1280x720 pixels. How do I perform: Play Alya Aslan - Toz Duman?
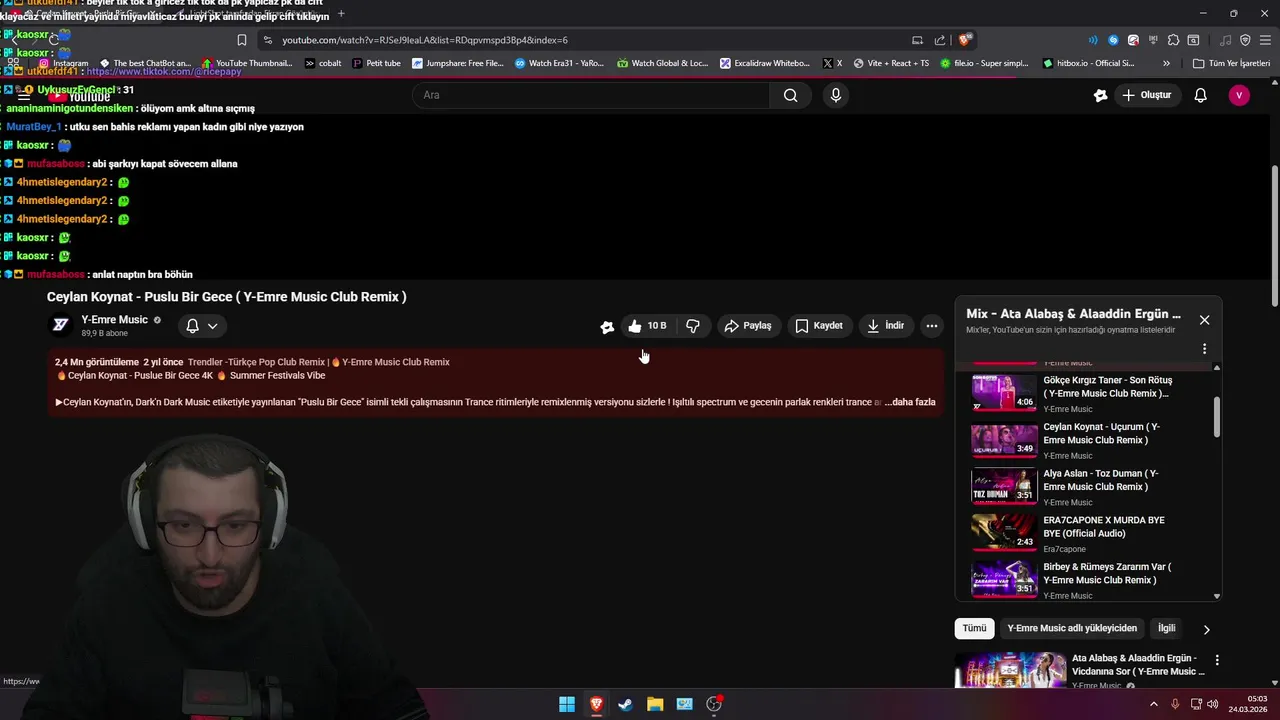click(x=1090, y=486)
